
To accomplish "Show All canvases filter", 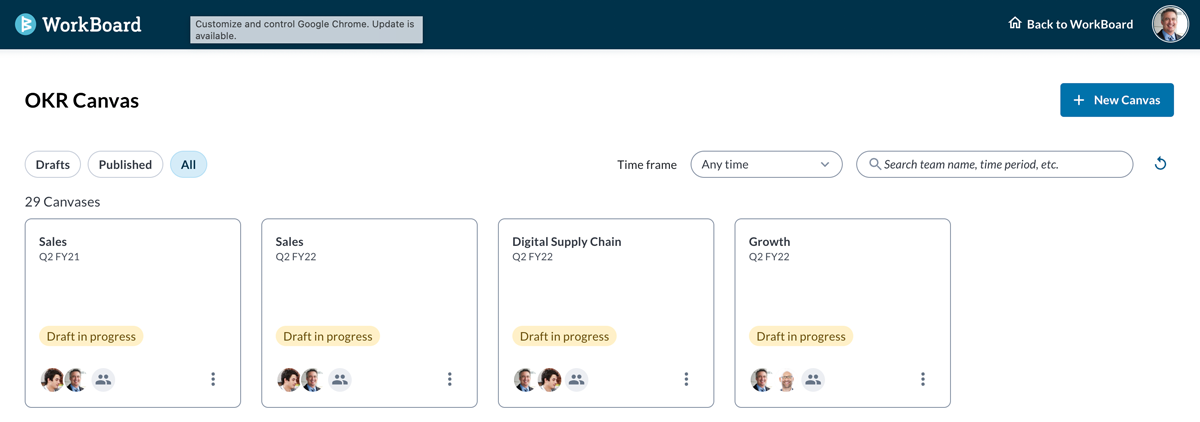I will point(188,164).
